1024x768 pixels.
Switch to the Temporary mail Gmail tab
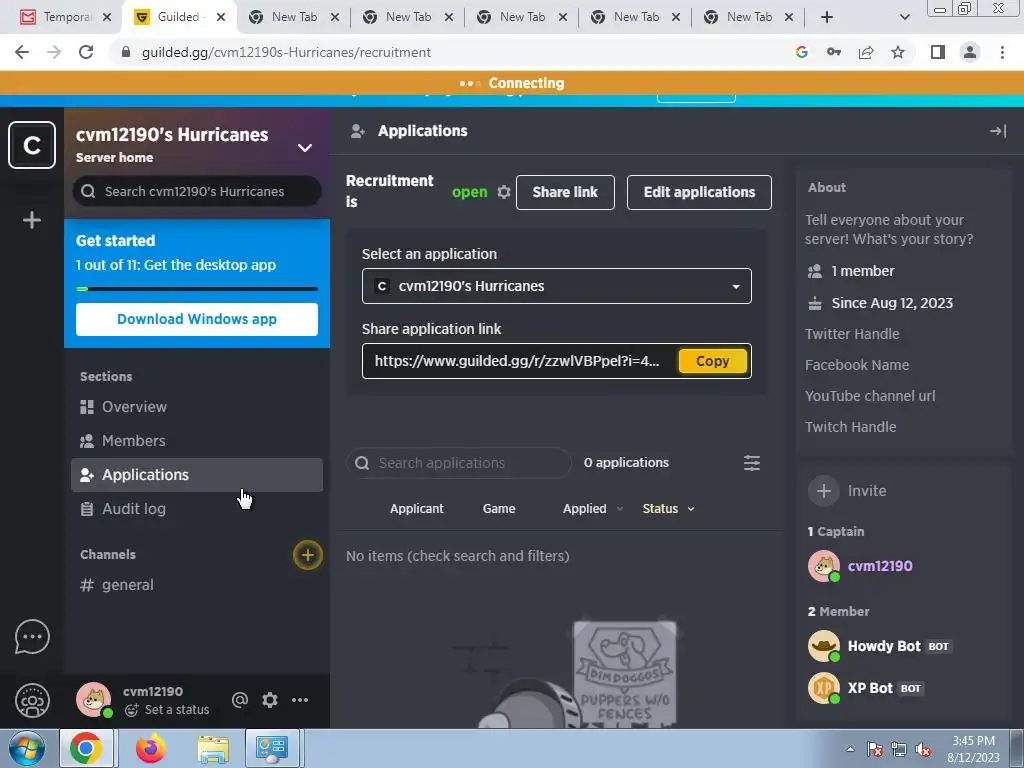[65, 17]
